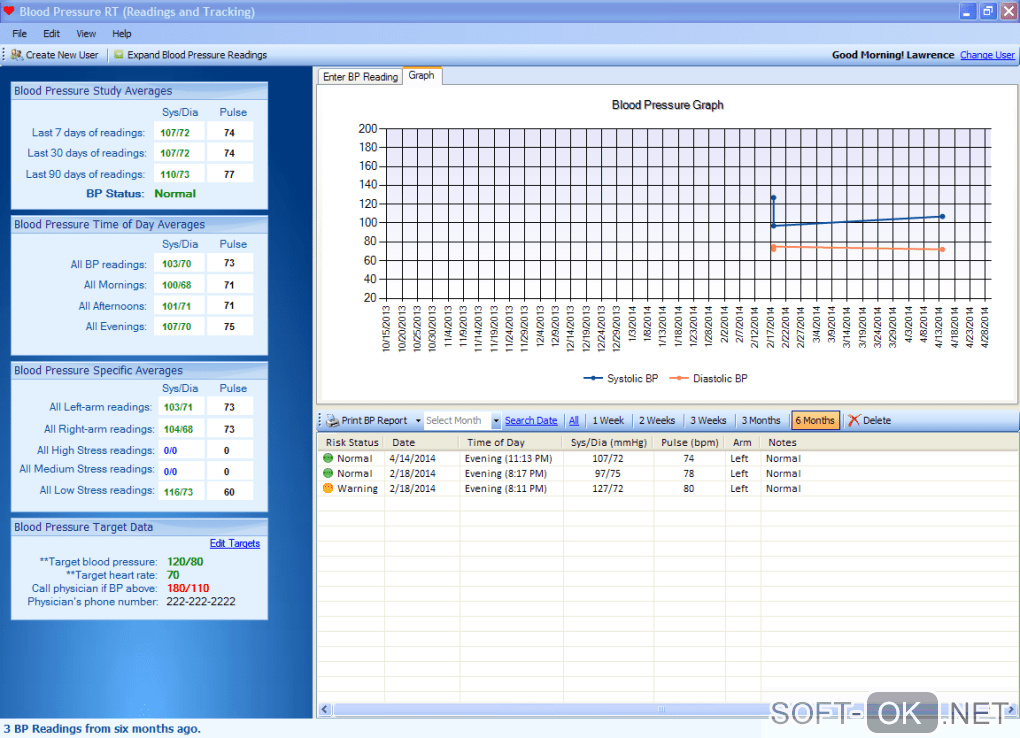Click the Change User link
This screenshot has height=738, width=1020.
tap(987, 55)
